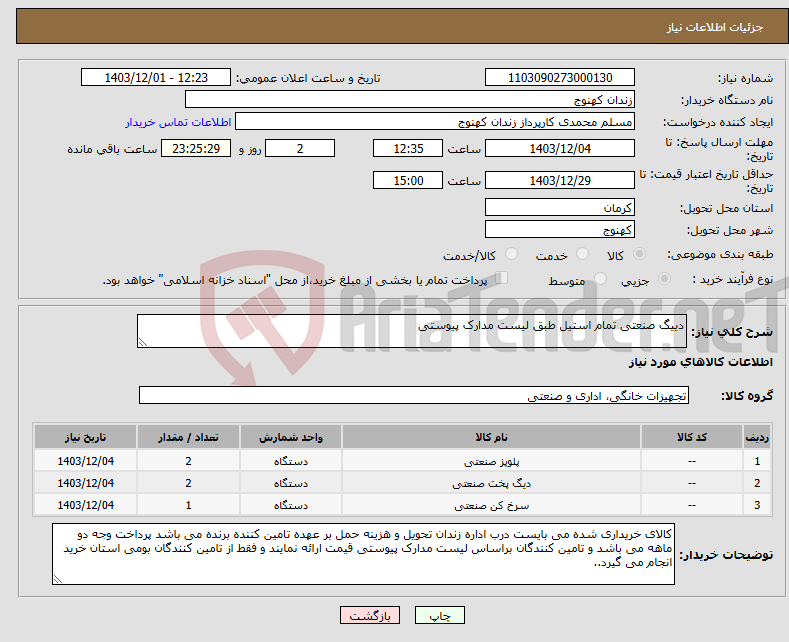Click the unit دستگاه in the دیگ پخت row
789x642 pixels.
[291, 484]
